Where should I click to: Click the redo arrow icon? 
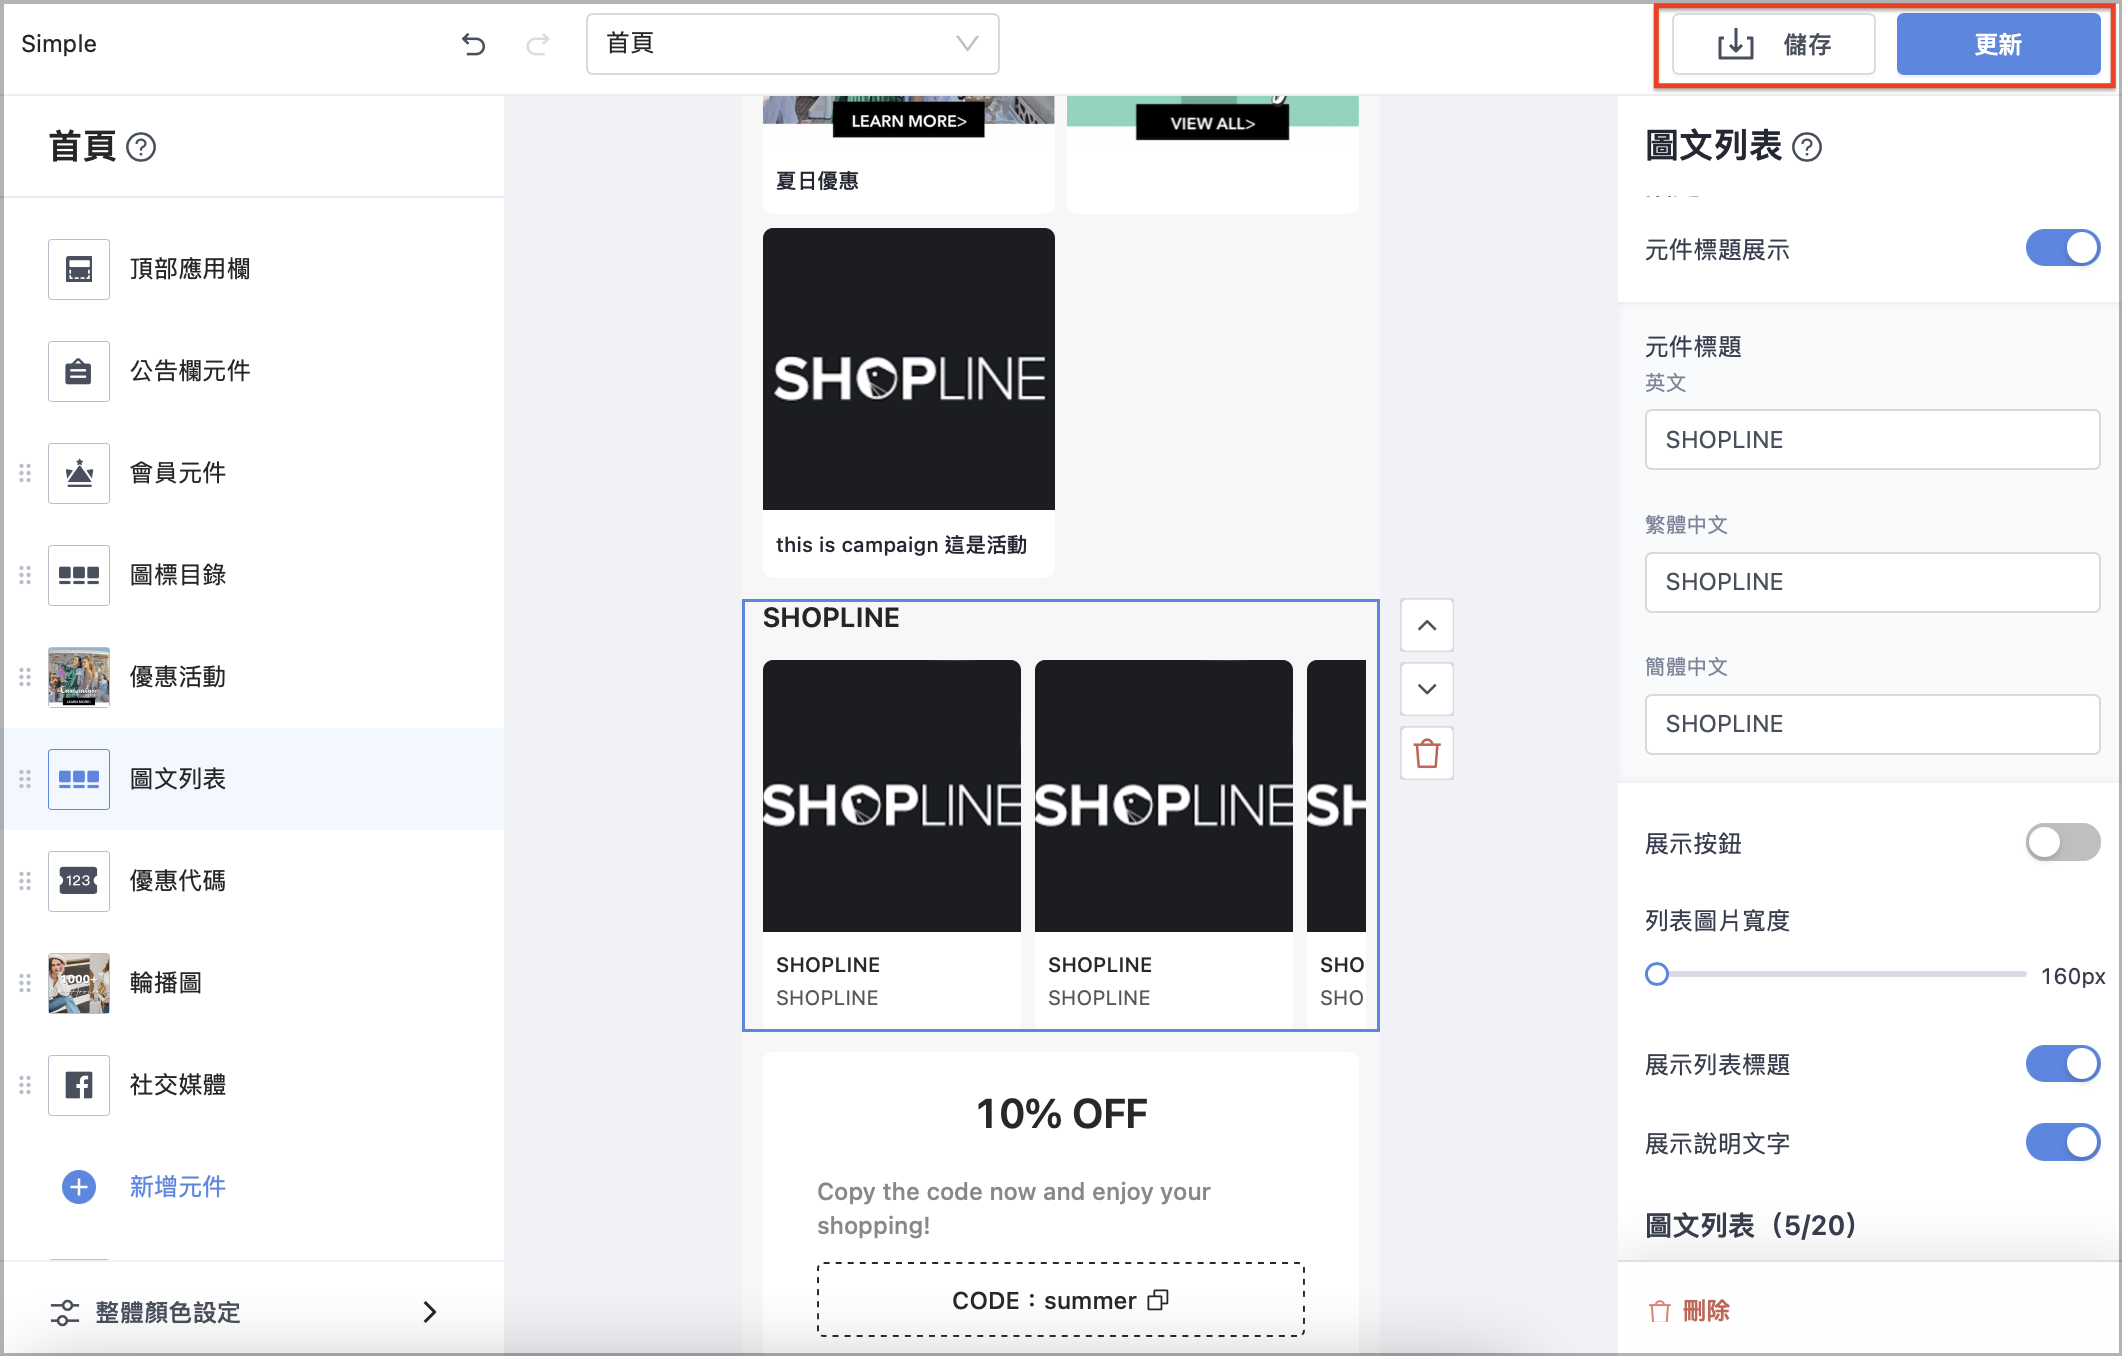pyautogui.click(x=538, y=44)
